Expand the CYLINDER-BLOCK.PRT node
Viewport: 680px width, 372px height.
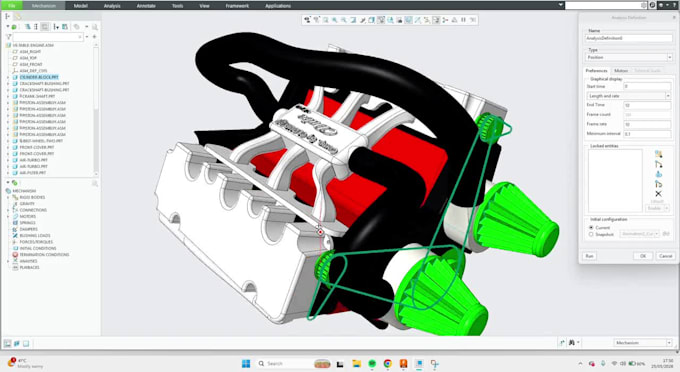[8, 77]
